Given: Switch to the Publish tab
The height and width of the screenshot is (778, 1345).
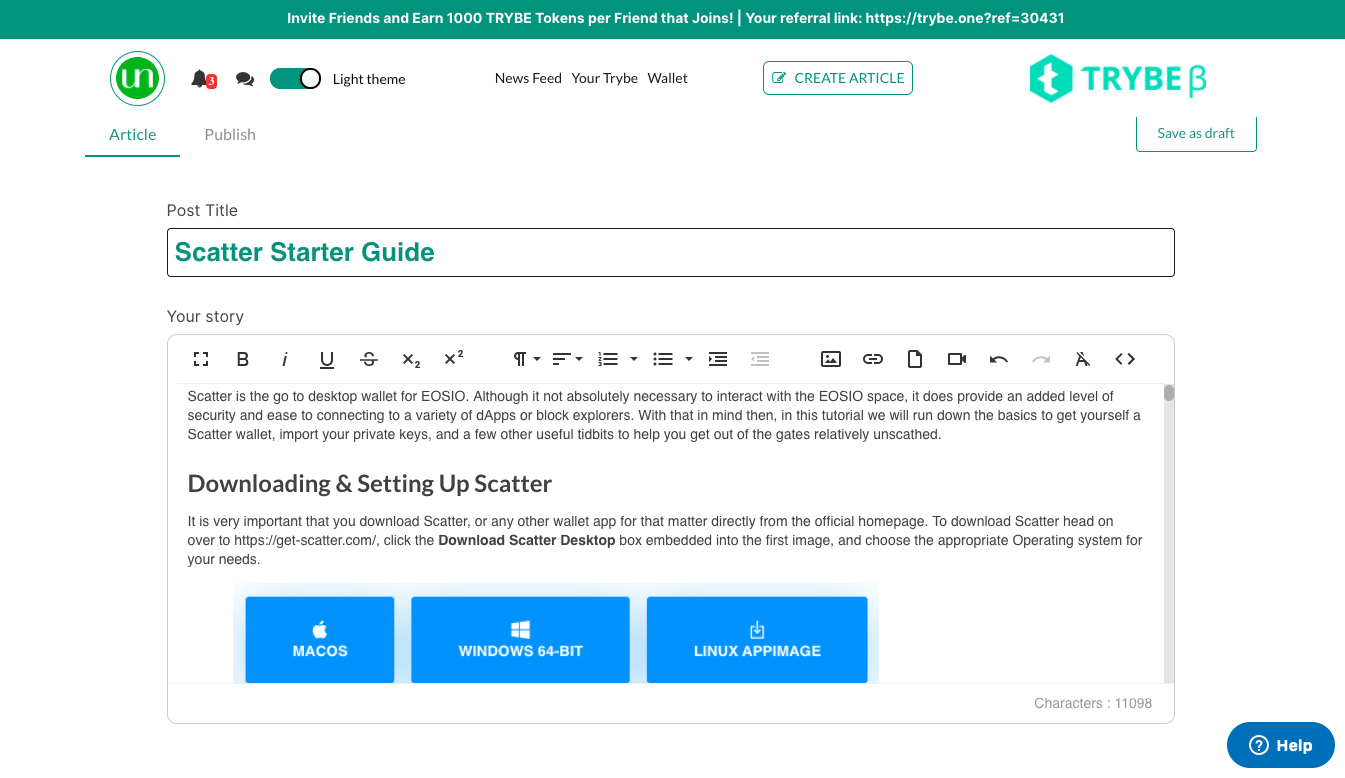Looking at the screenshot, I should click(x=230, y=135).
